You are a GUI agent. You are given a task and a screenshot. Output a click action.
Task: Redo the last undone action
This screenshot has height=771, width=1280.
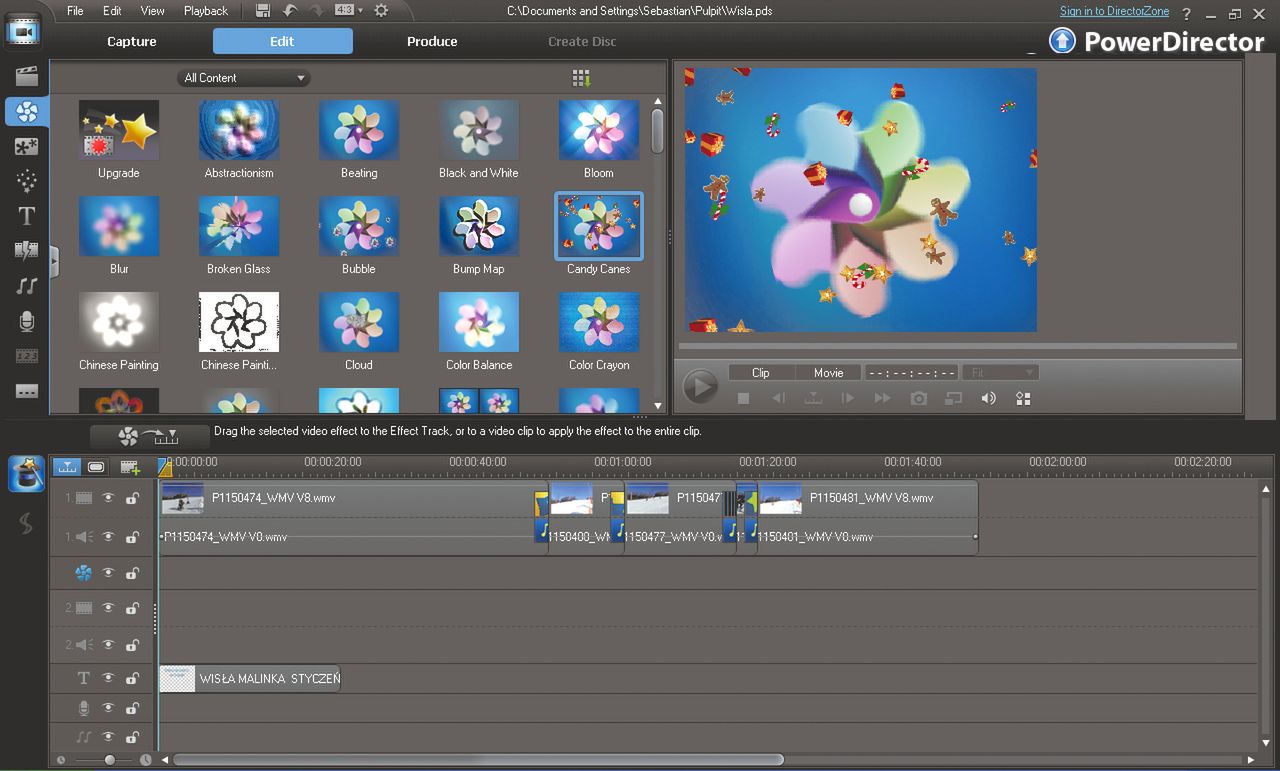tap(318, 11)
